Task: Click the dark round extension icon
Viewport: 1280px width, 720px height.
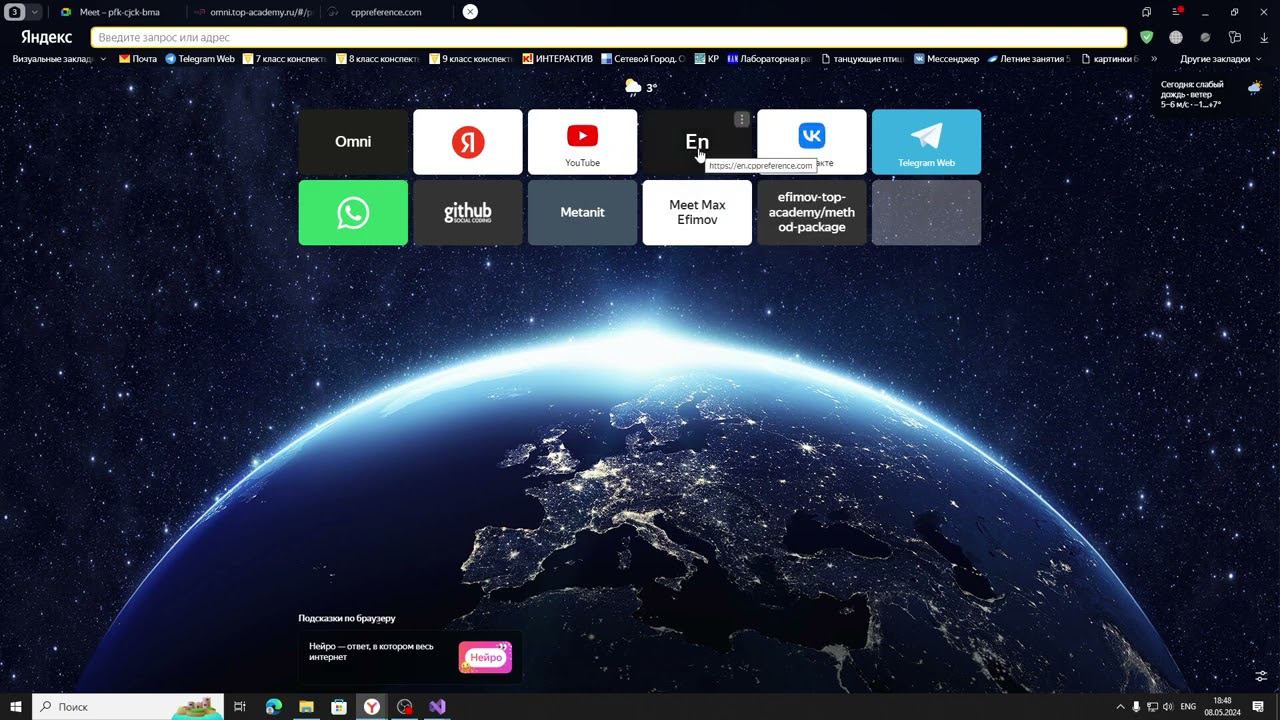Action: pos(1205,38)
